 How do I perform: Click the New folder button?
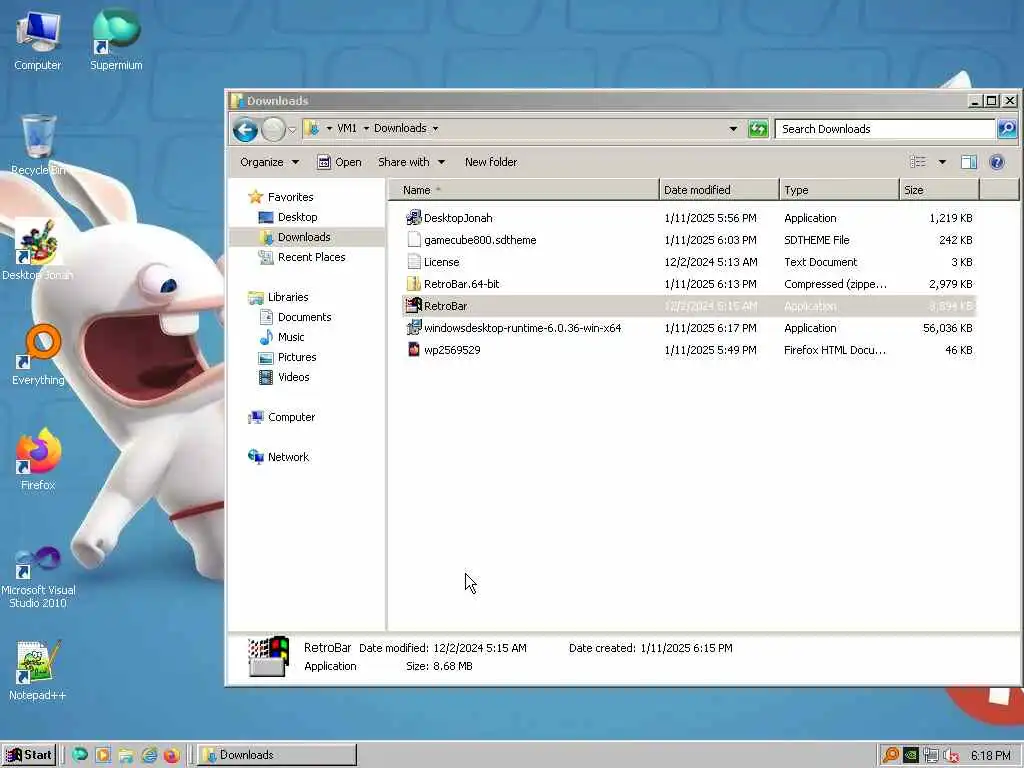491,162
